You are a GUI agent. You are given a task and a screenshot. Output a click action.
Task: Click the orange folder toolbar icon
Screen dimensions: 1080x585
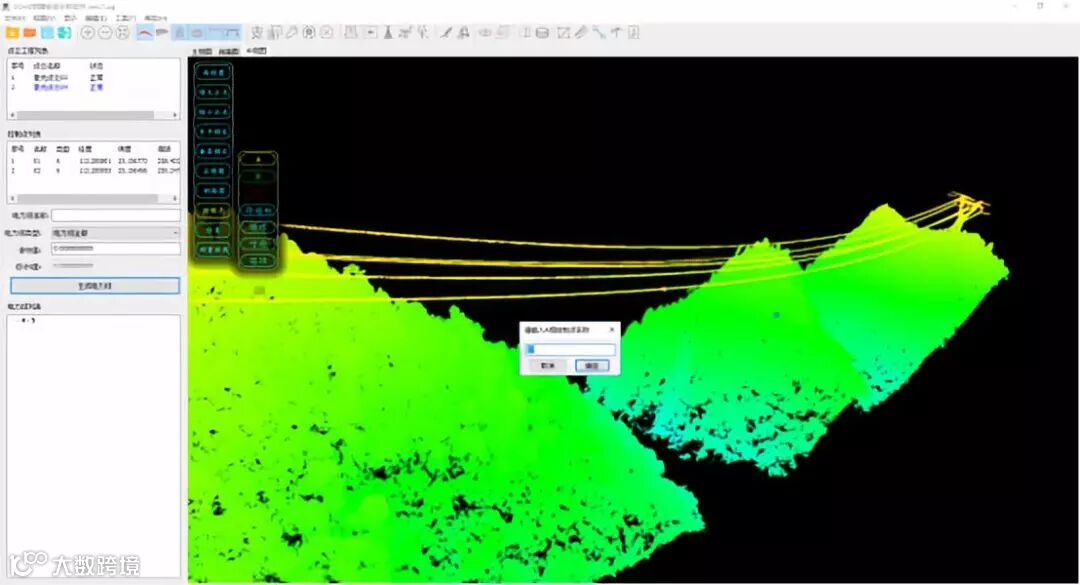[x=30, y=32]
